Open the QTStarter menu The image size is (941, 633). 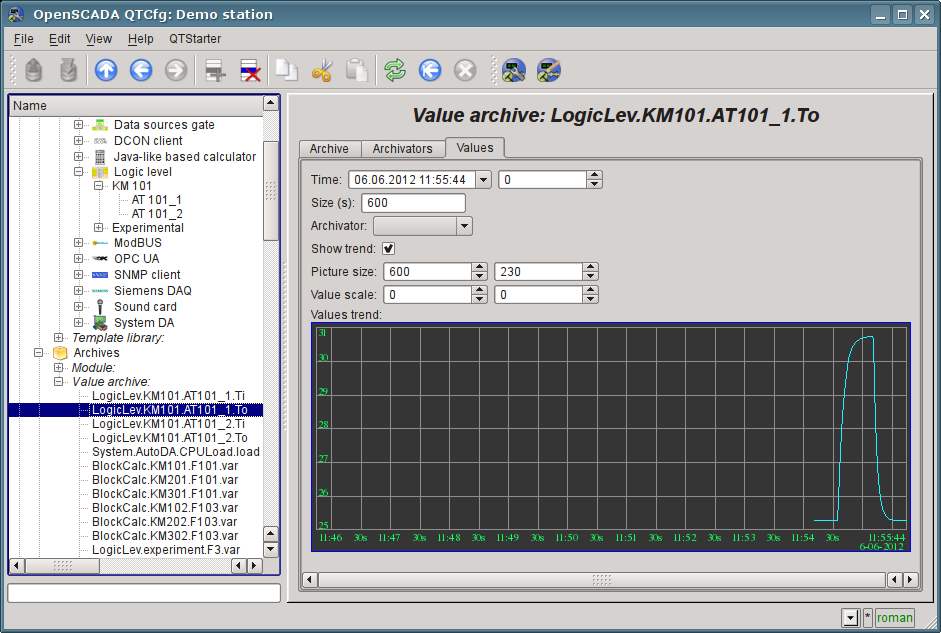coord(195,39)
